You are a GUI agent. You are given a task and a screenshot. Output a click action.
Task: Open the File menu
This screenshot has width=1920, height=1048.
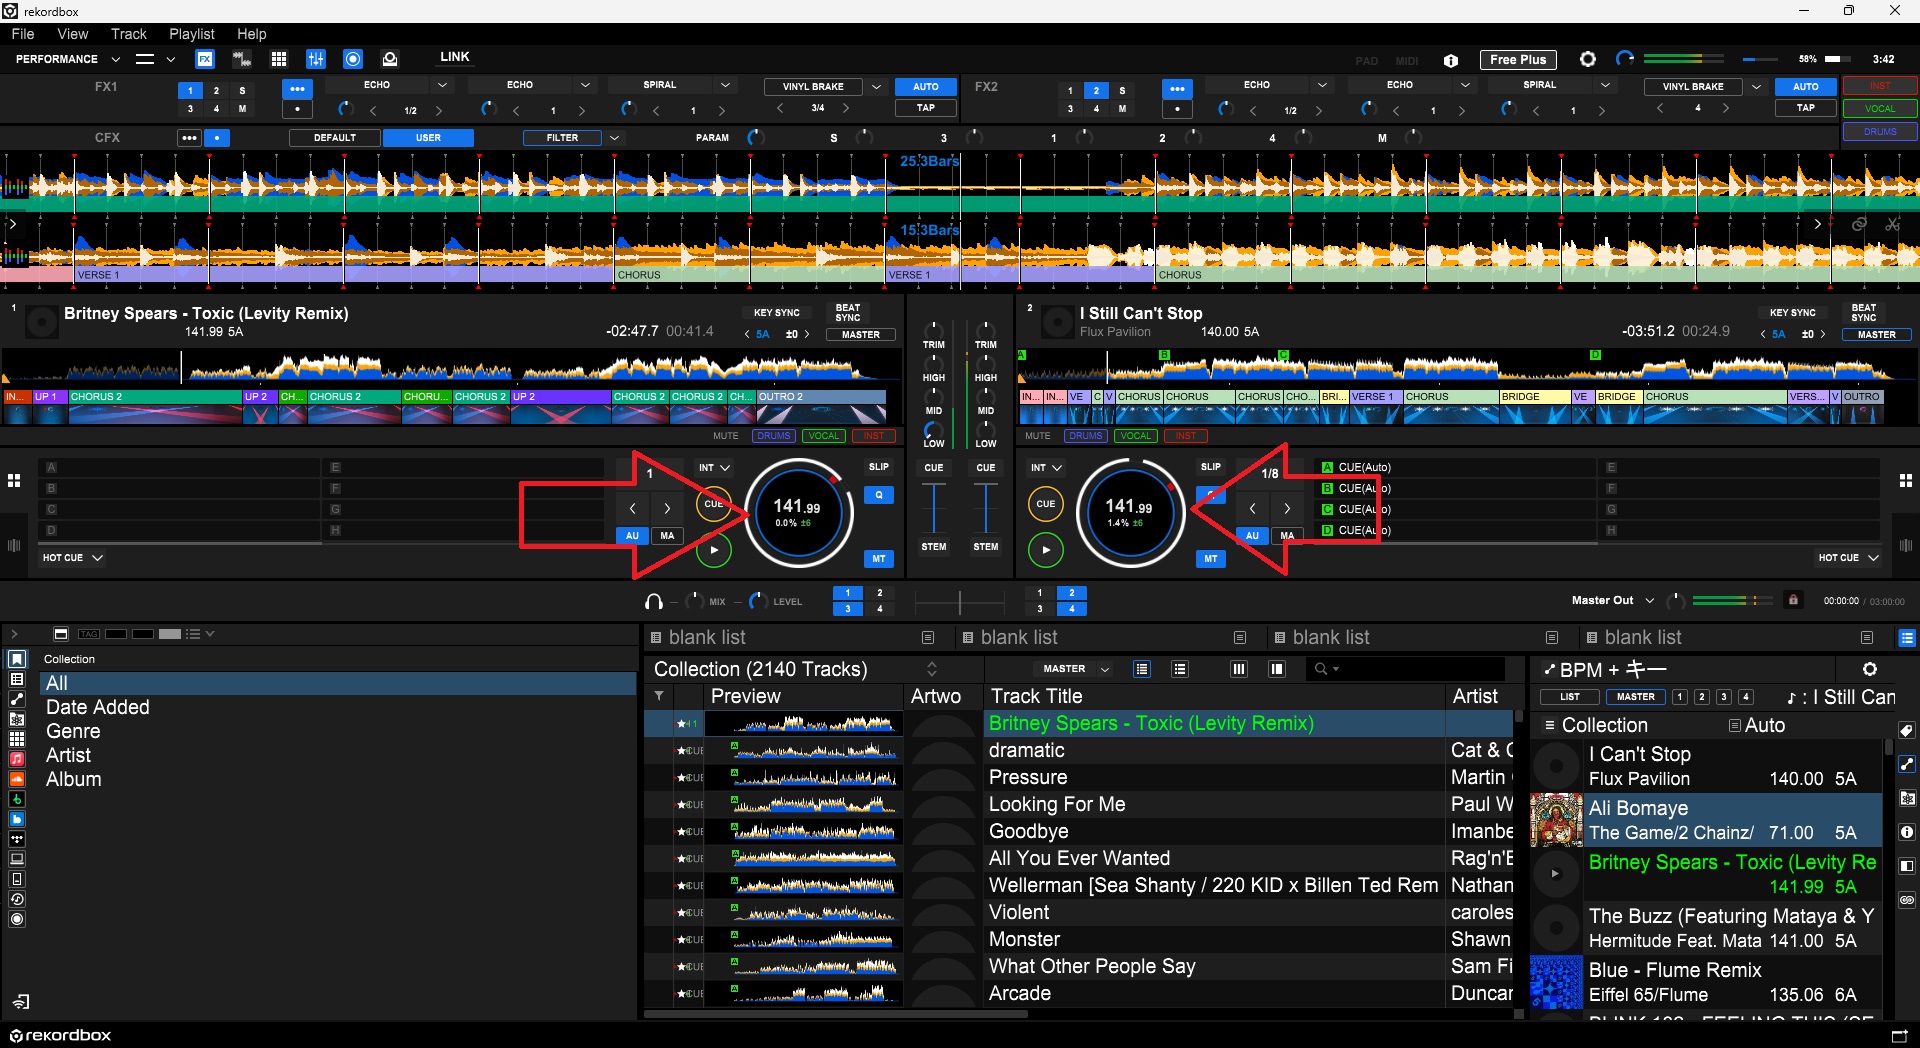(22, 34)
